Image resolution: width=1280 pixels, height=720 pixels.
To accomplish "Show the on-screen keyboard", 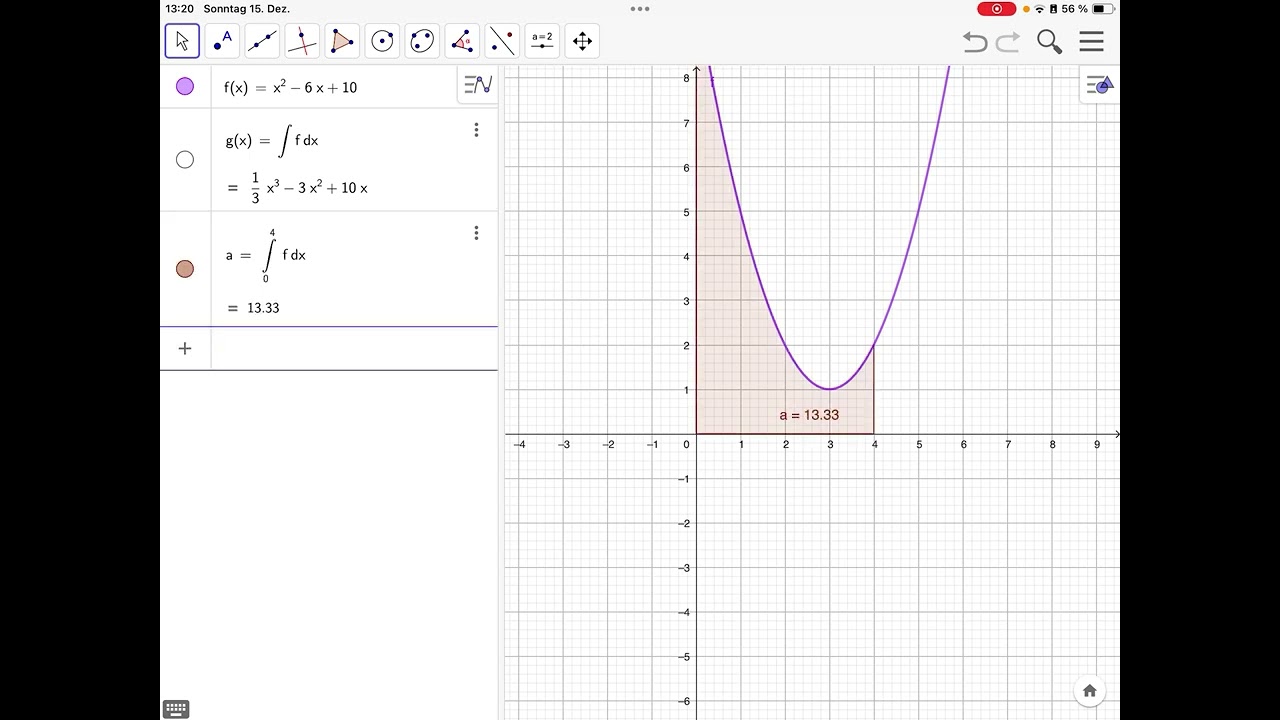I will tap(176, 709).
